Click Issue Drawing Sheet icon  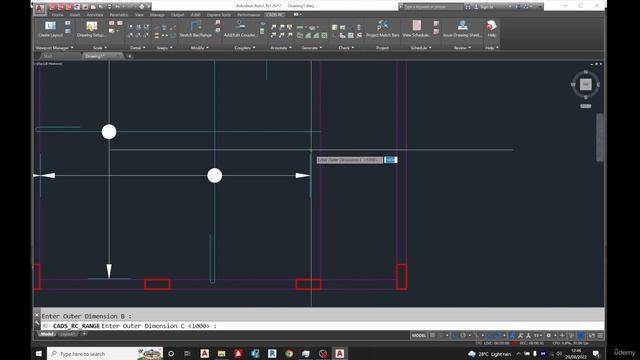point(462,27)
